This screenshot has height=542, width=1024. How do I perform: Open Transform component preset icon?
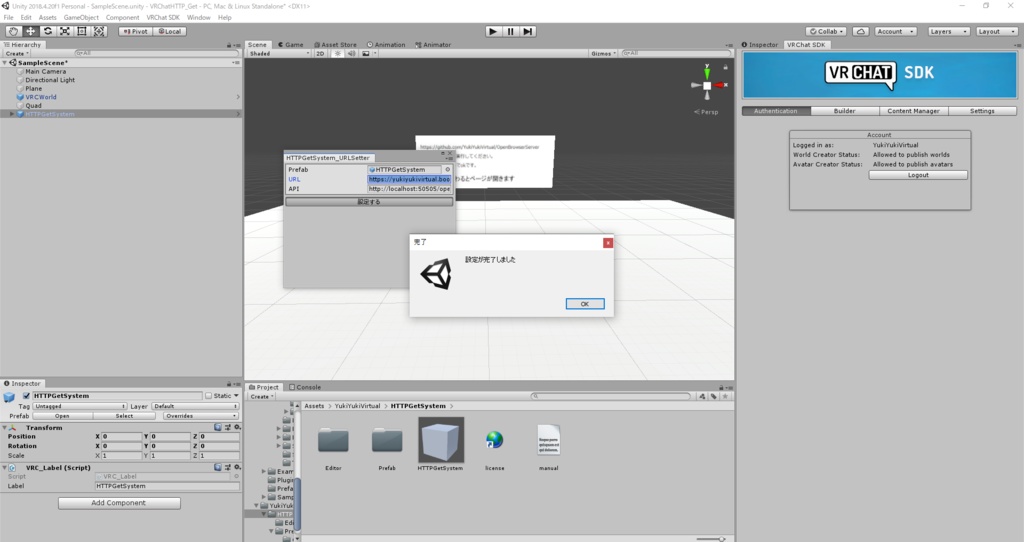227,428
